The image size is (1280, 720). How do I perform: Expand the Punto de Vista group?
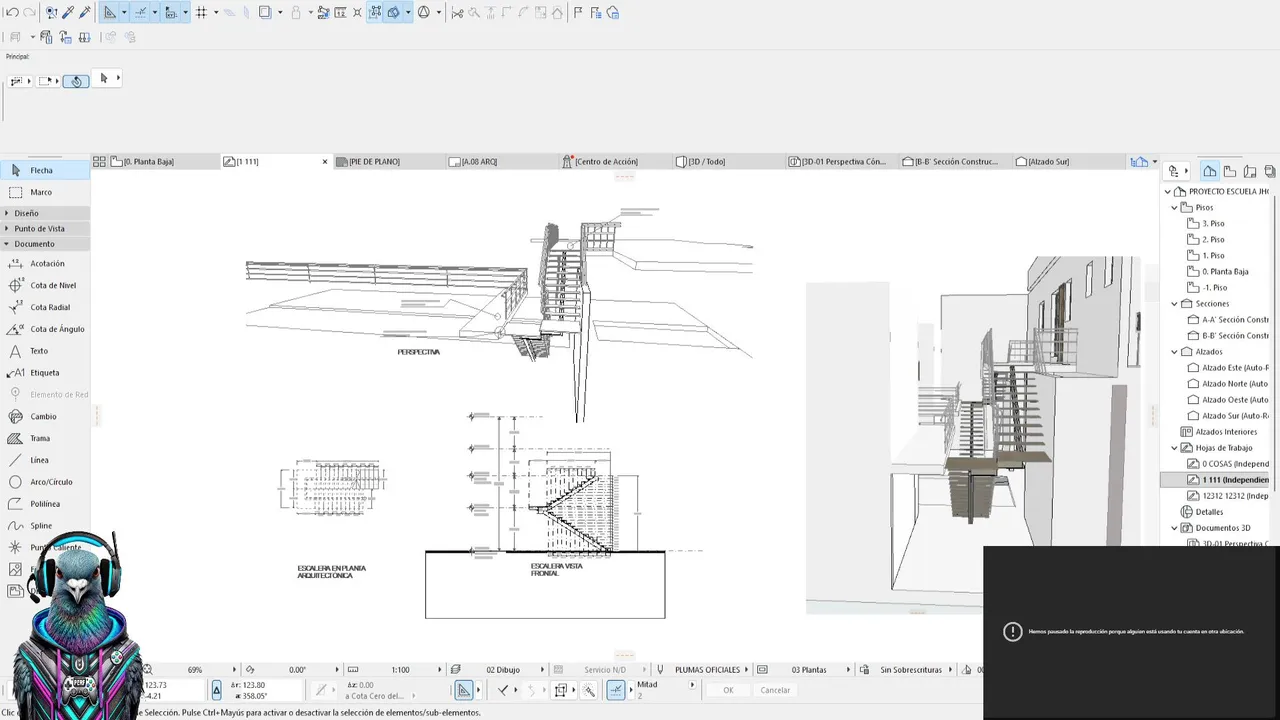point(45,229)
